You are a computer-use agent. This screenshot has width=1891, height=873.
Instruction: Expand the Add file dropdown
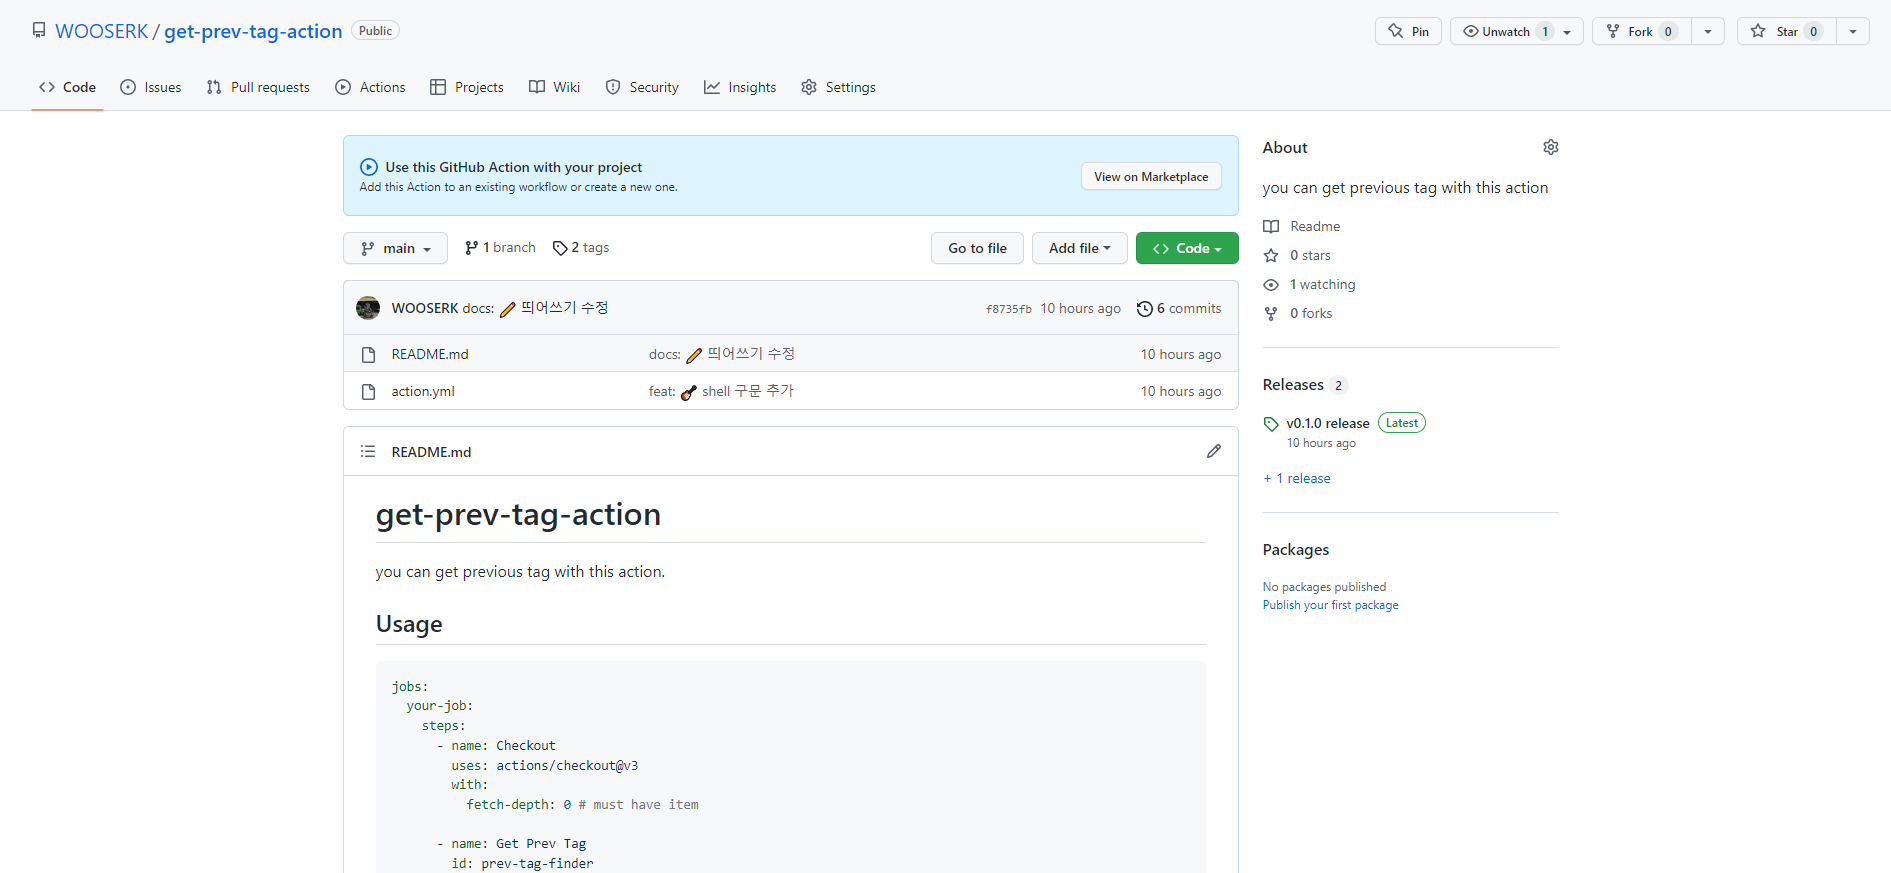pos(1079,248)
